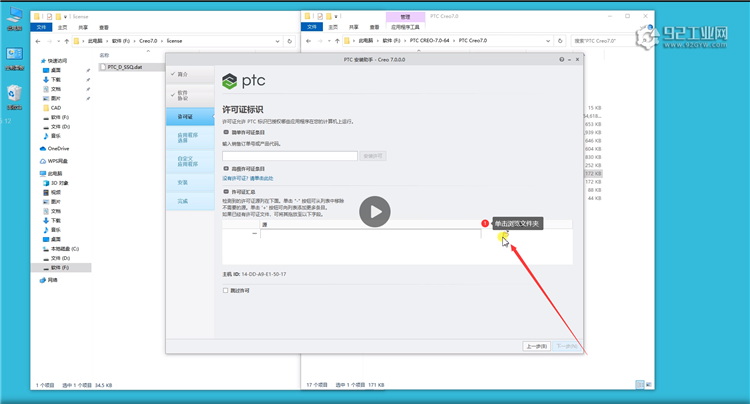Screen dimensions: 750x404
Task: Click the PTC logo in installer header
Action: [243, 81]
